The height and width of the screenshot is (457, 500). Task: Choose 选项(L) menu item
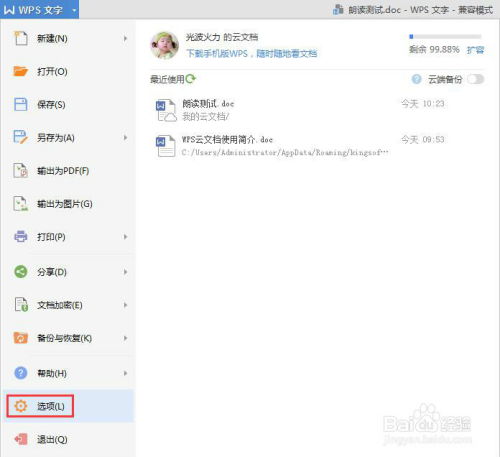pos(68,406)
